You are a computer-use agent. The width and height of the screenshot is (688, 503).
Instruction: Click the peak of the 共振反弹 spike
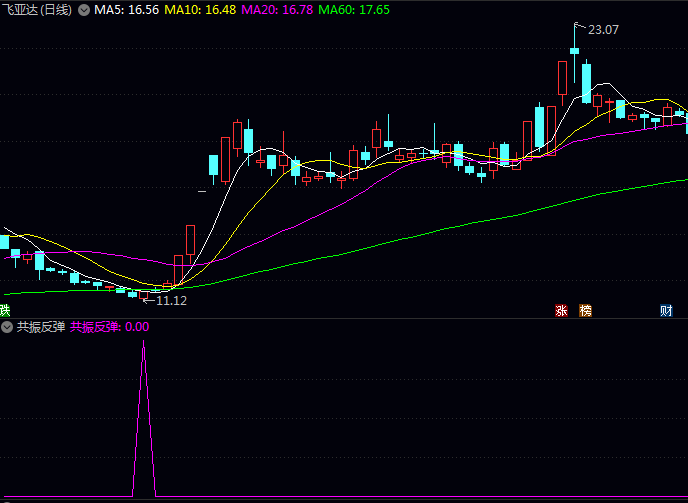[144, 343]
